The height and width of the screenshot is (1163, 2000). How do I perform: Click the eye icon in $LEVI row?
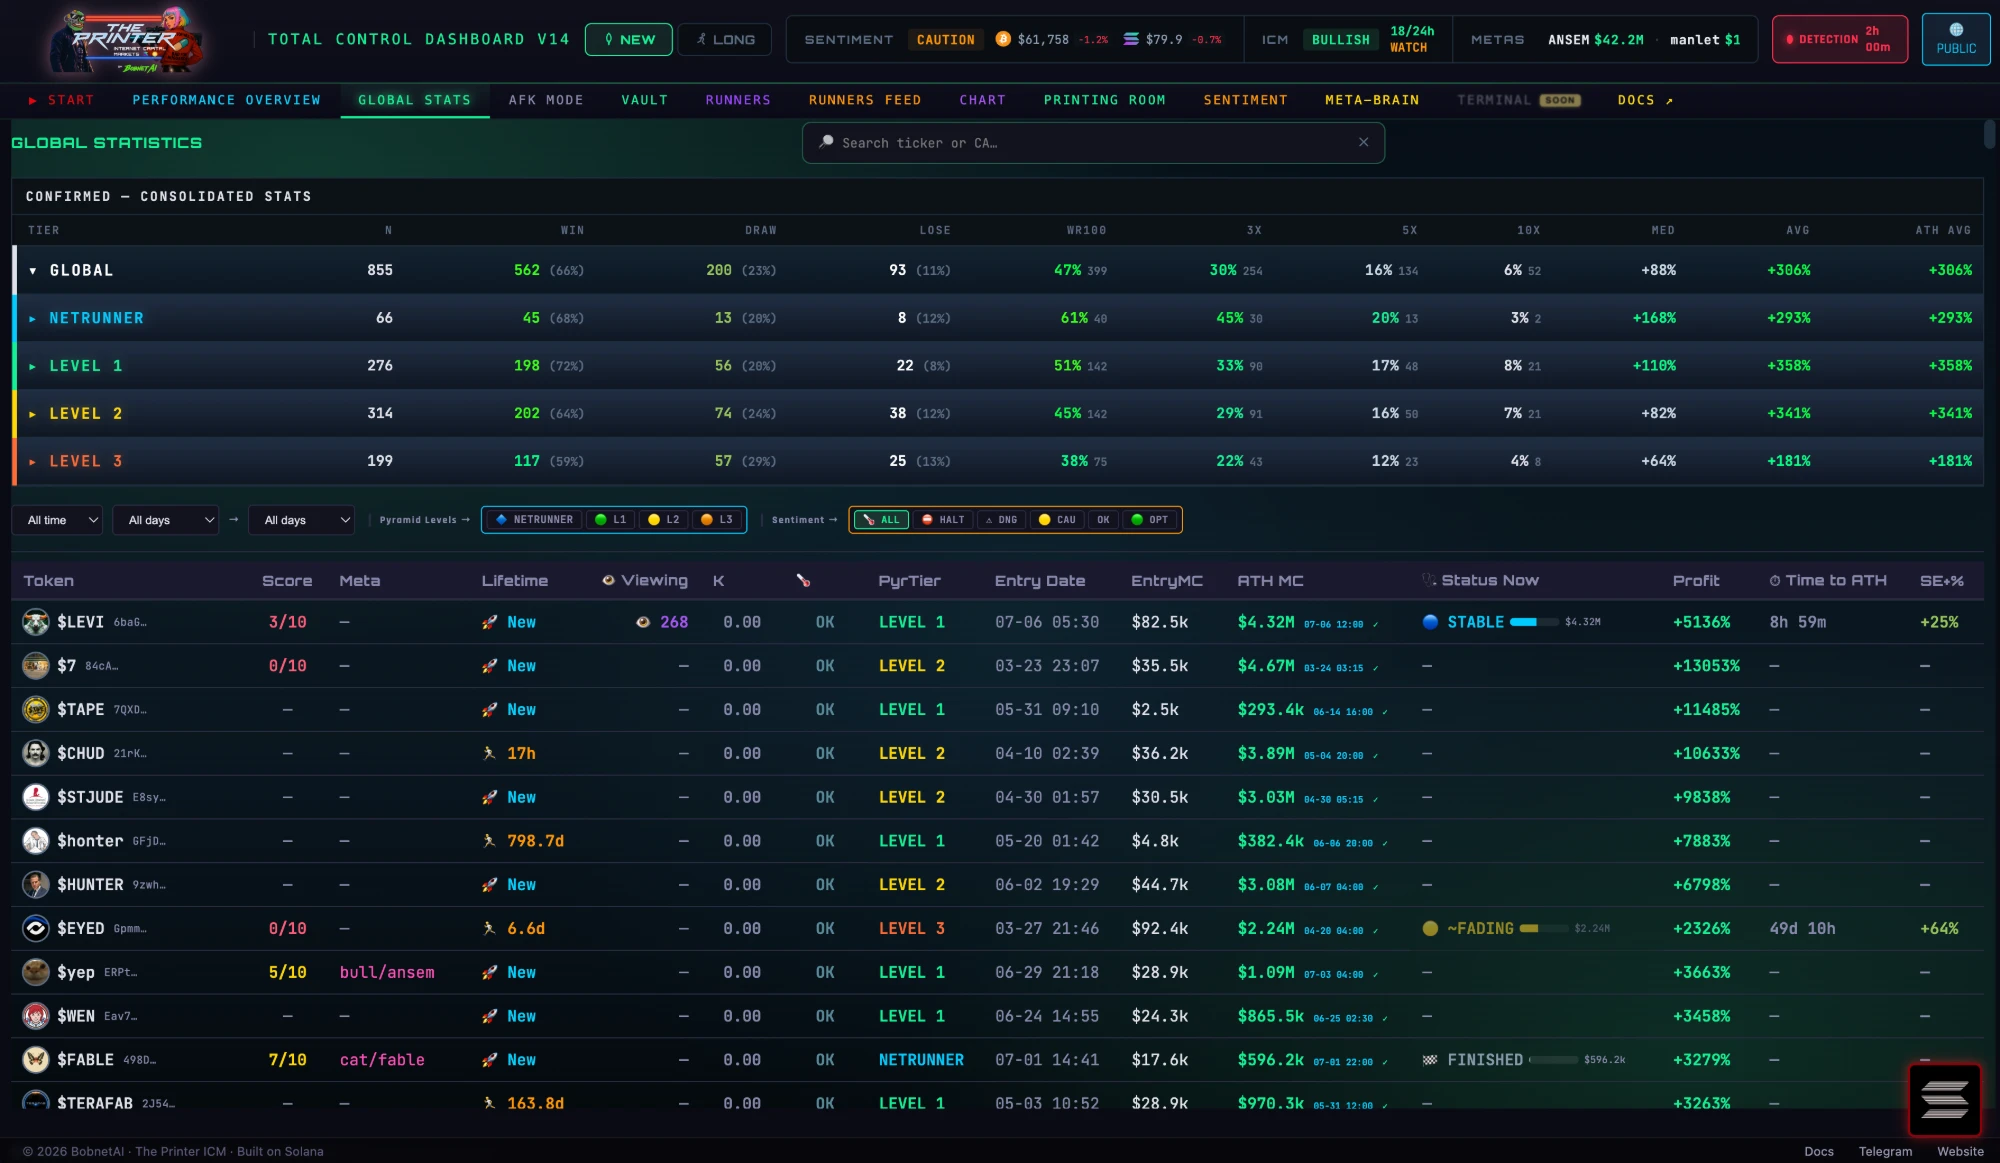coord(643,622)
